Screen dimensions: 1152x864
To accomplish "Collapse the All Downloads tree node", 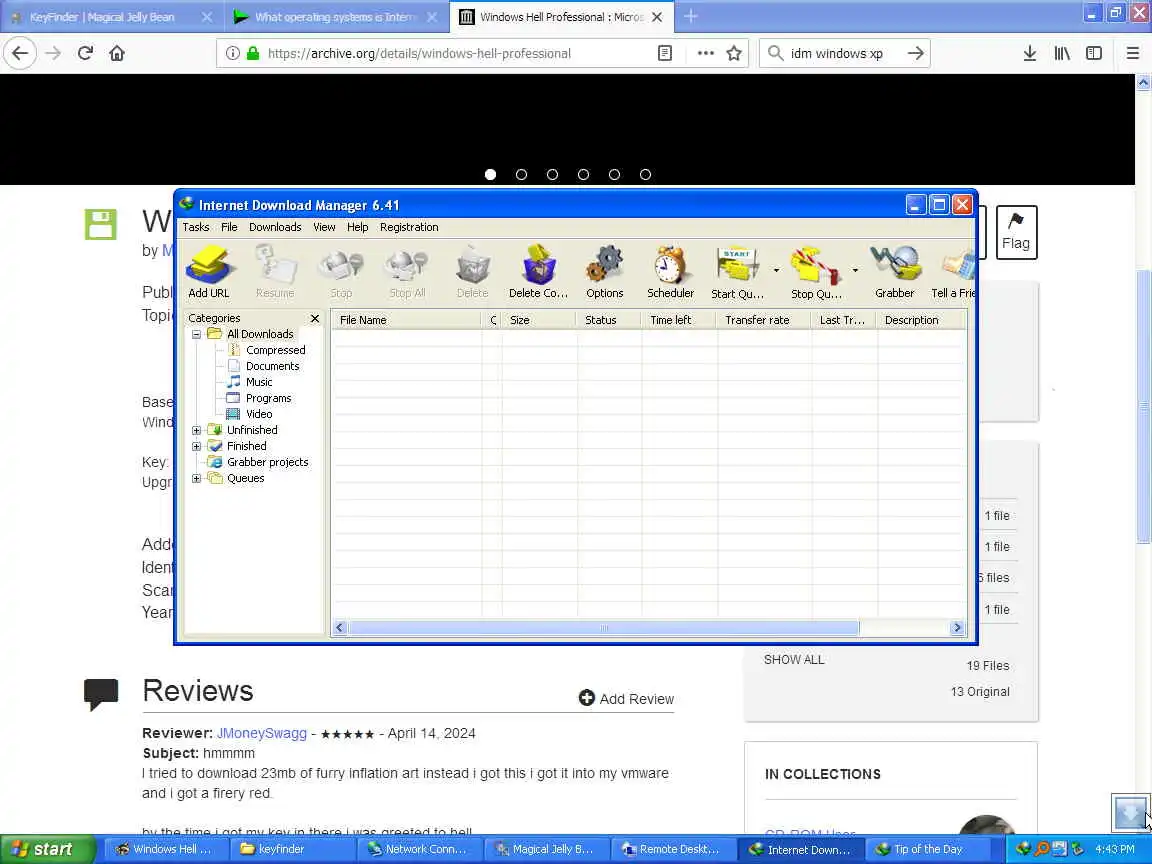I will point(196,334).
